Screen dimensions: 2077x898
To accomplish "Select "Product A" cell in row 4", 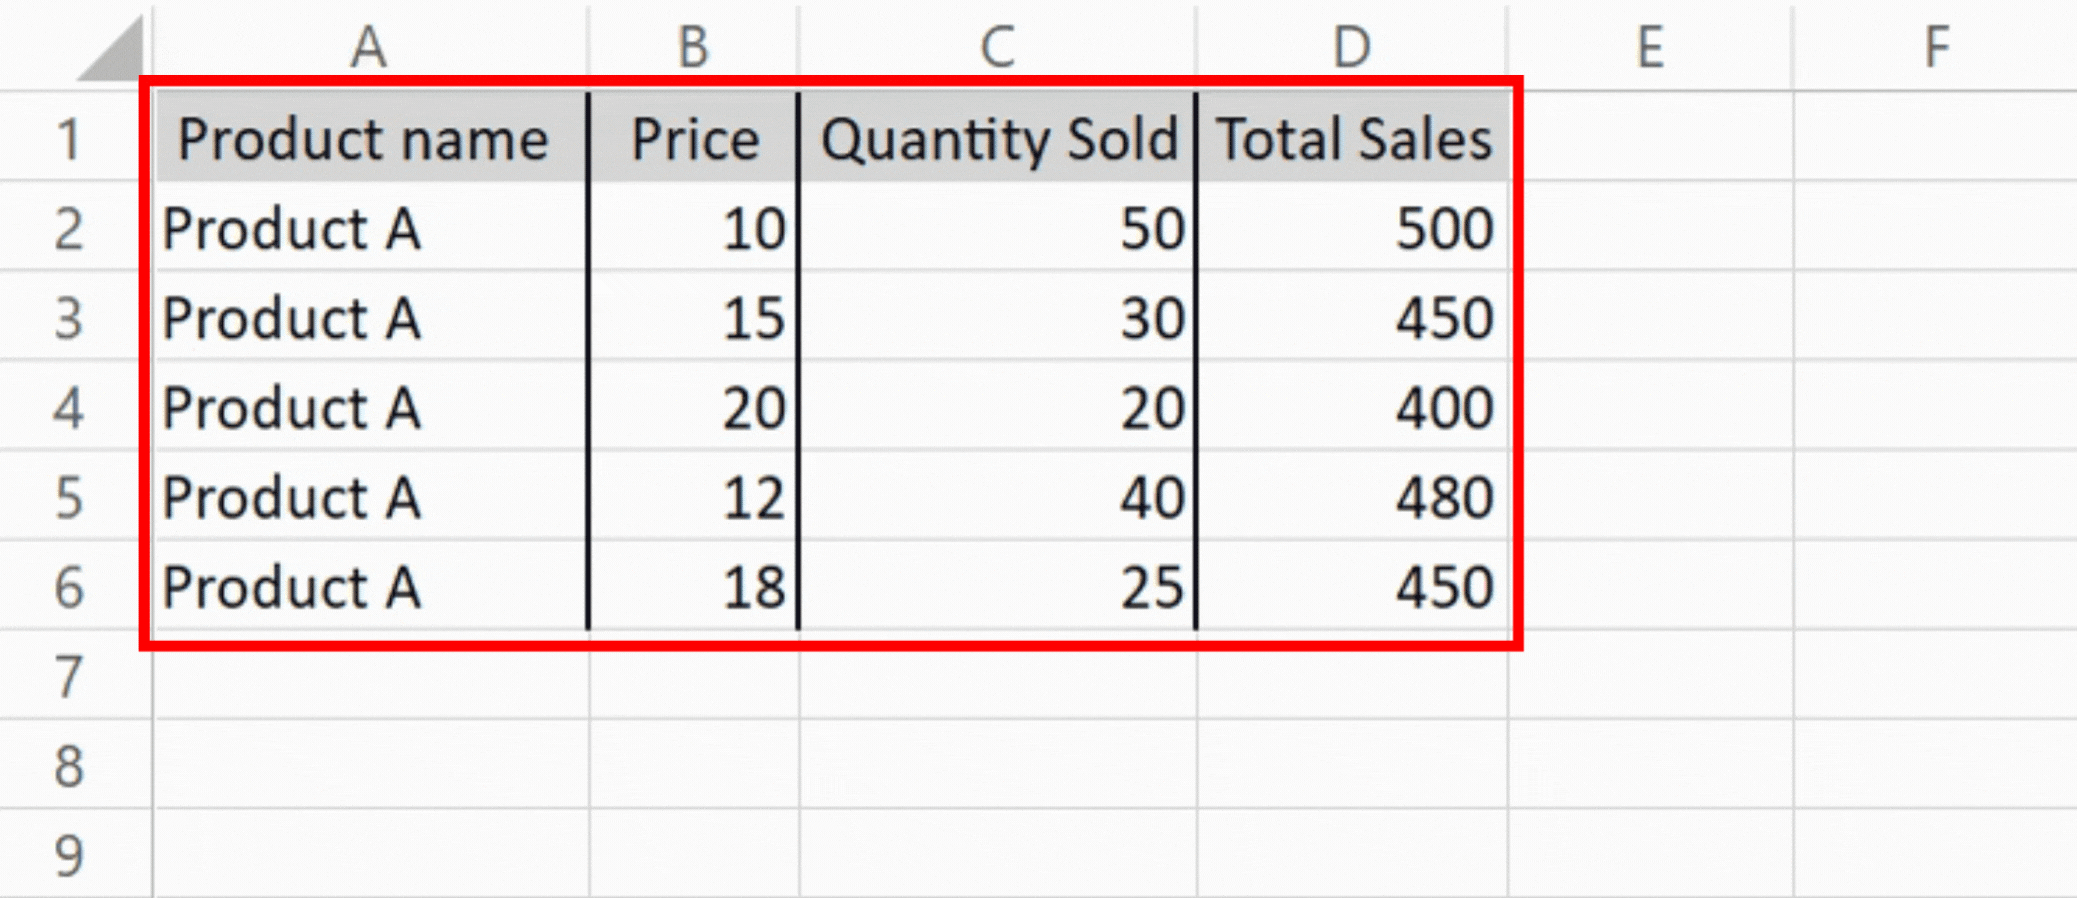I will tap(371, 407).
